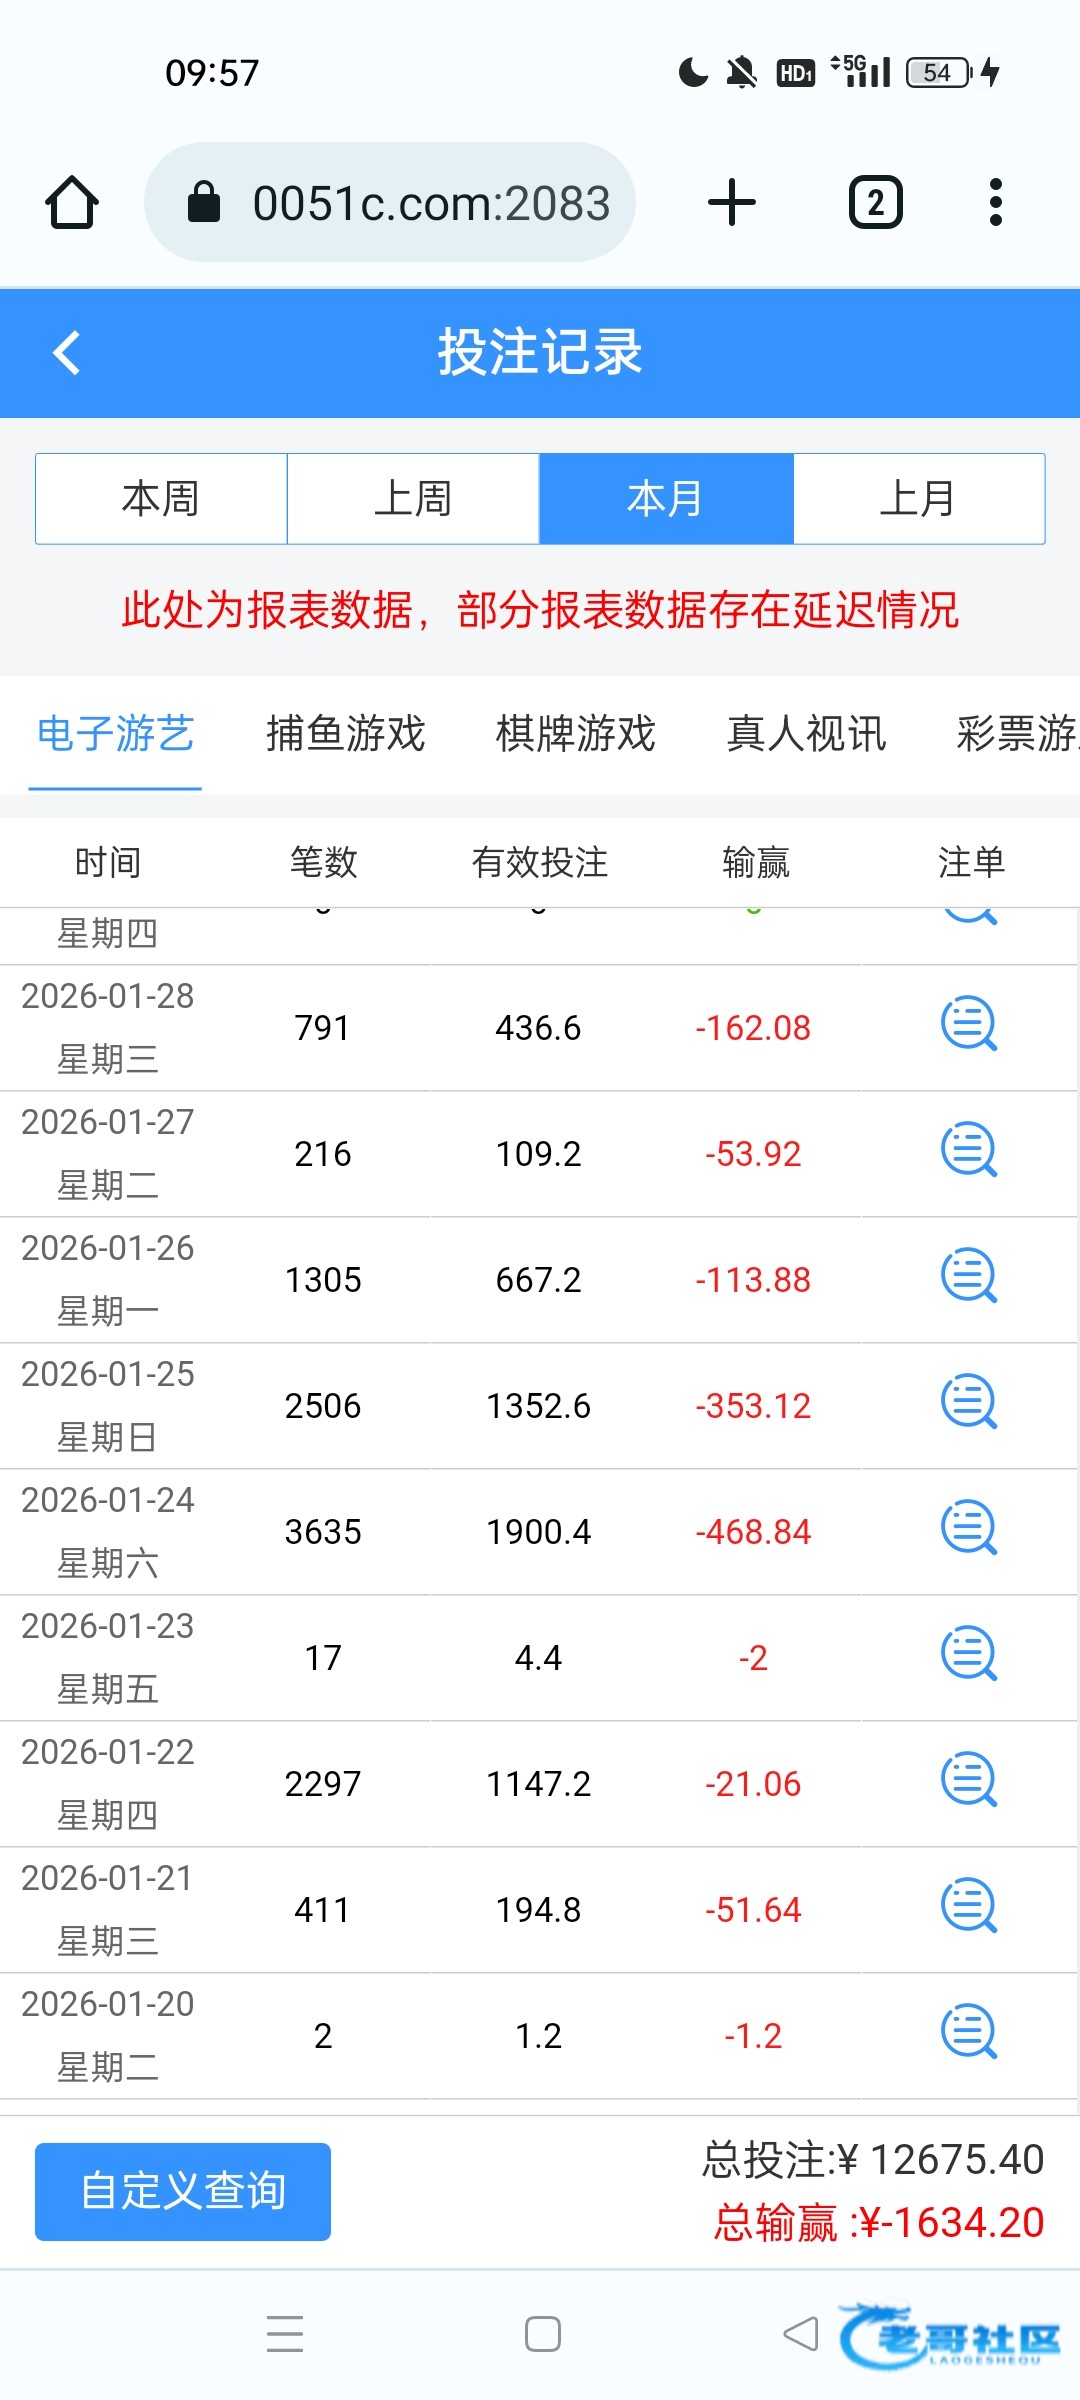
Task: View bet details for 2026-01-28
Action: point(968,1025)
